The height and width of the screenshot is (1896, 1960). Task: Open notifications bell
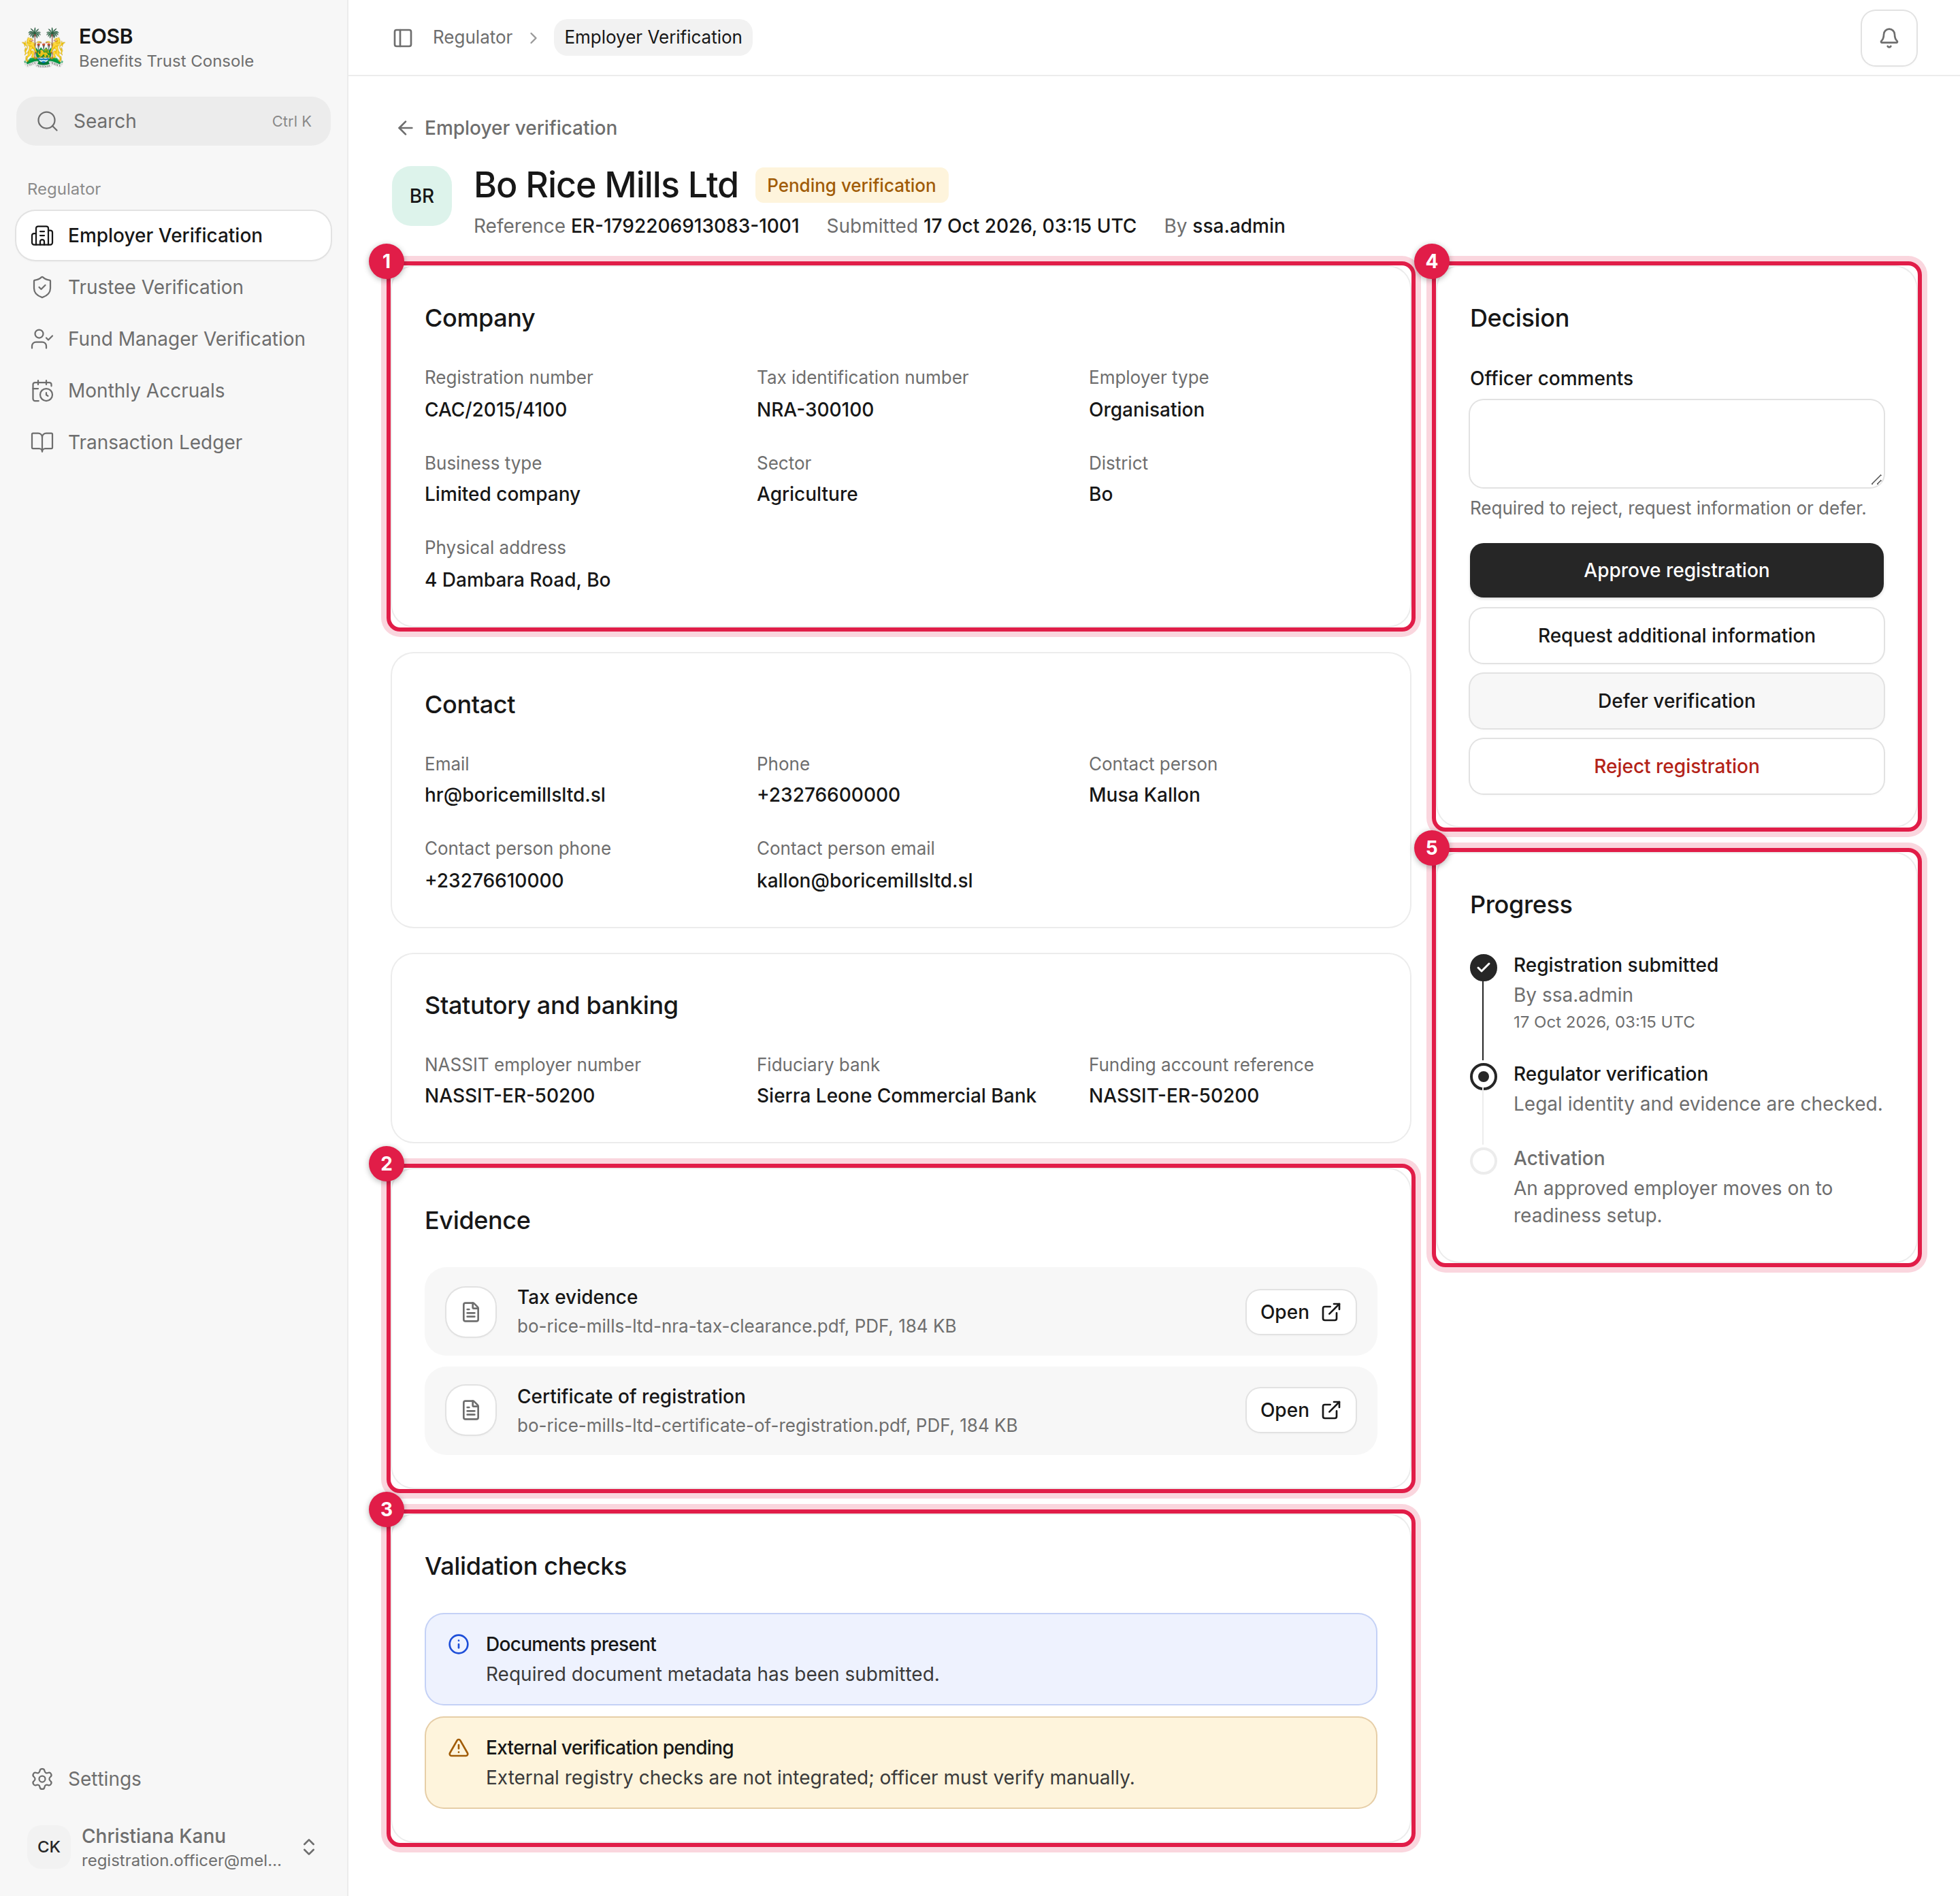click(1888, 38)
